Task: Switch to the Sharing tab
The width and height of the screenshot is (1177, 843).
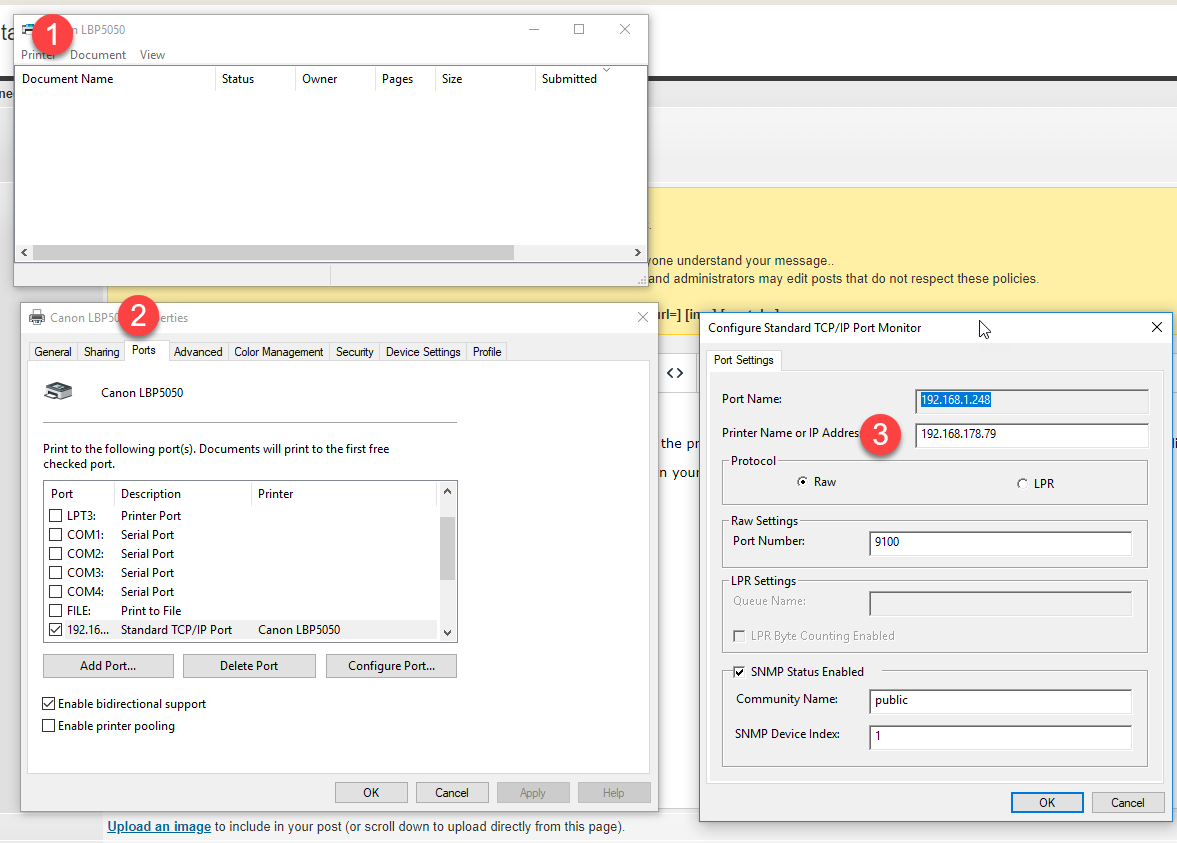Action: (101, 352)
